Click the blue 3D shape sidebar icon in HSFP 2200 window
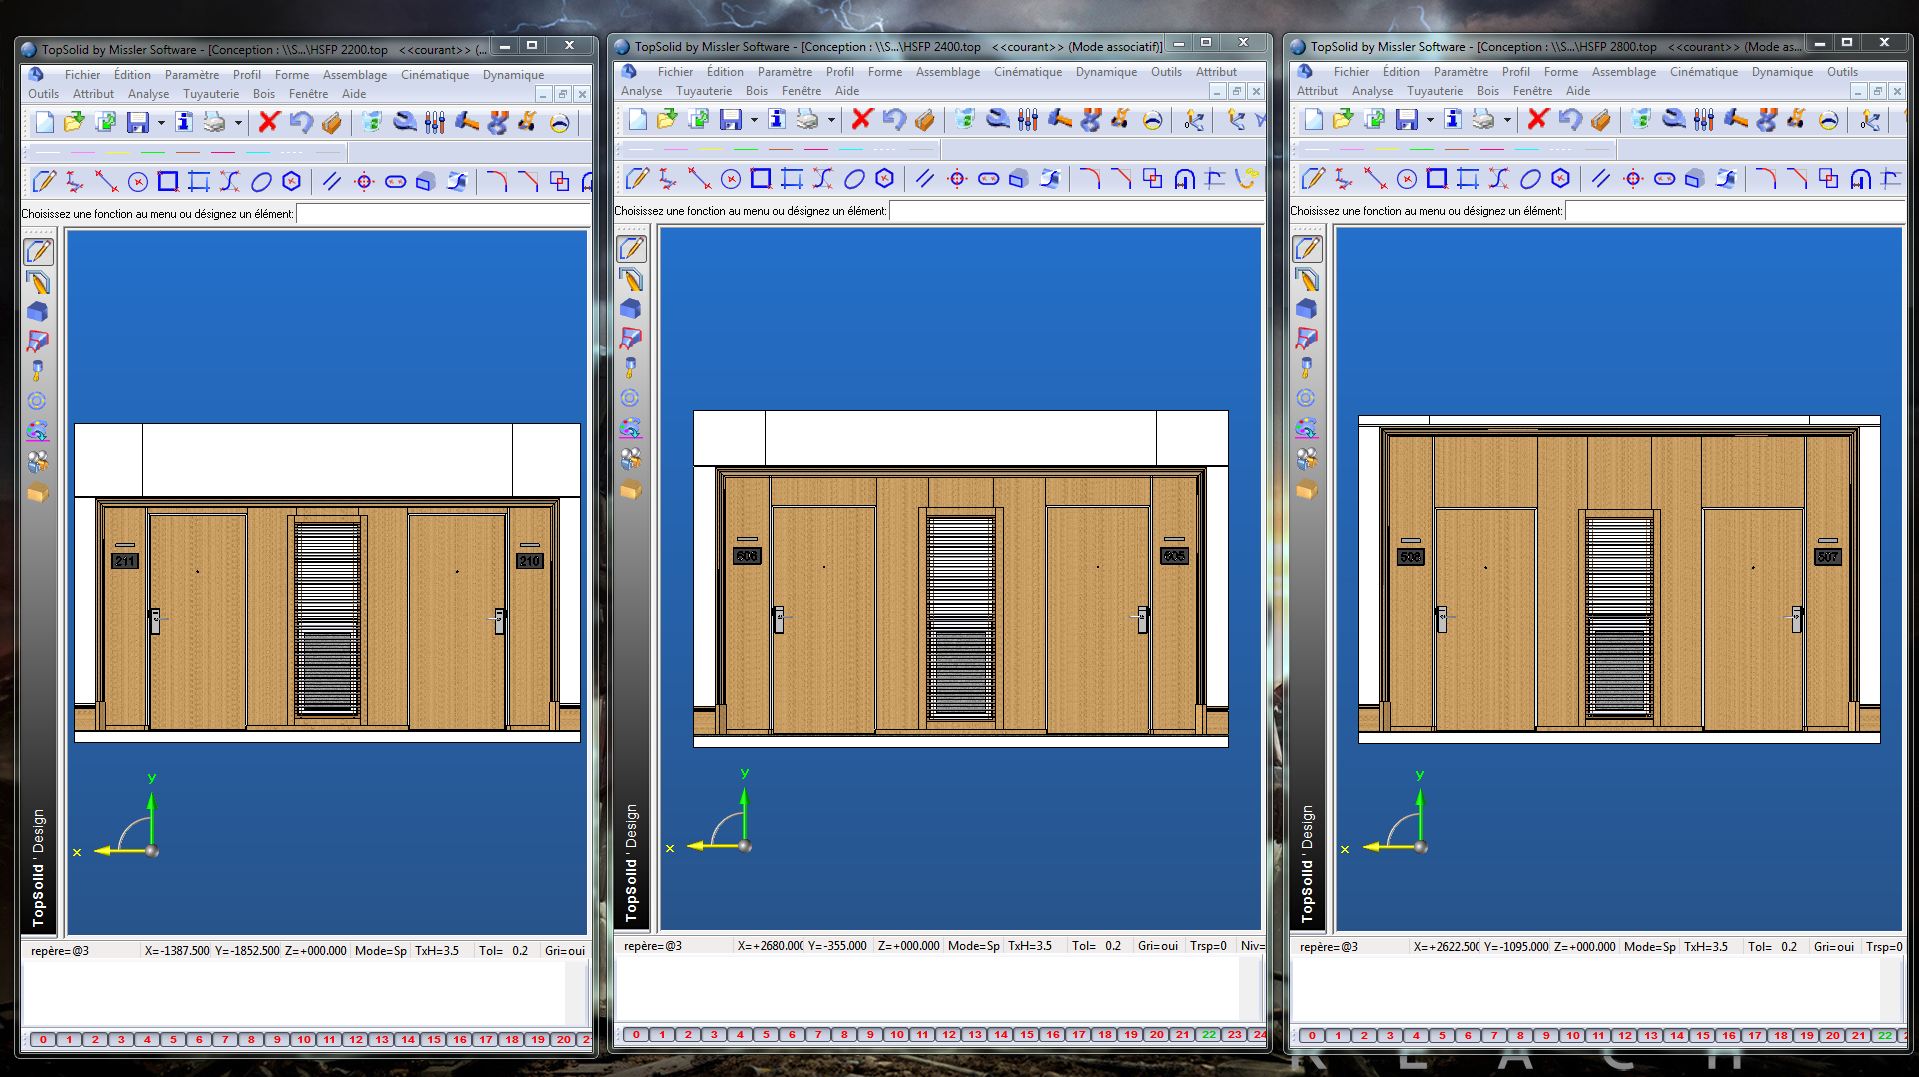 [37, 312]
